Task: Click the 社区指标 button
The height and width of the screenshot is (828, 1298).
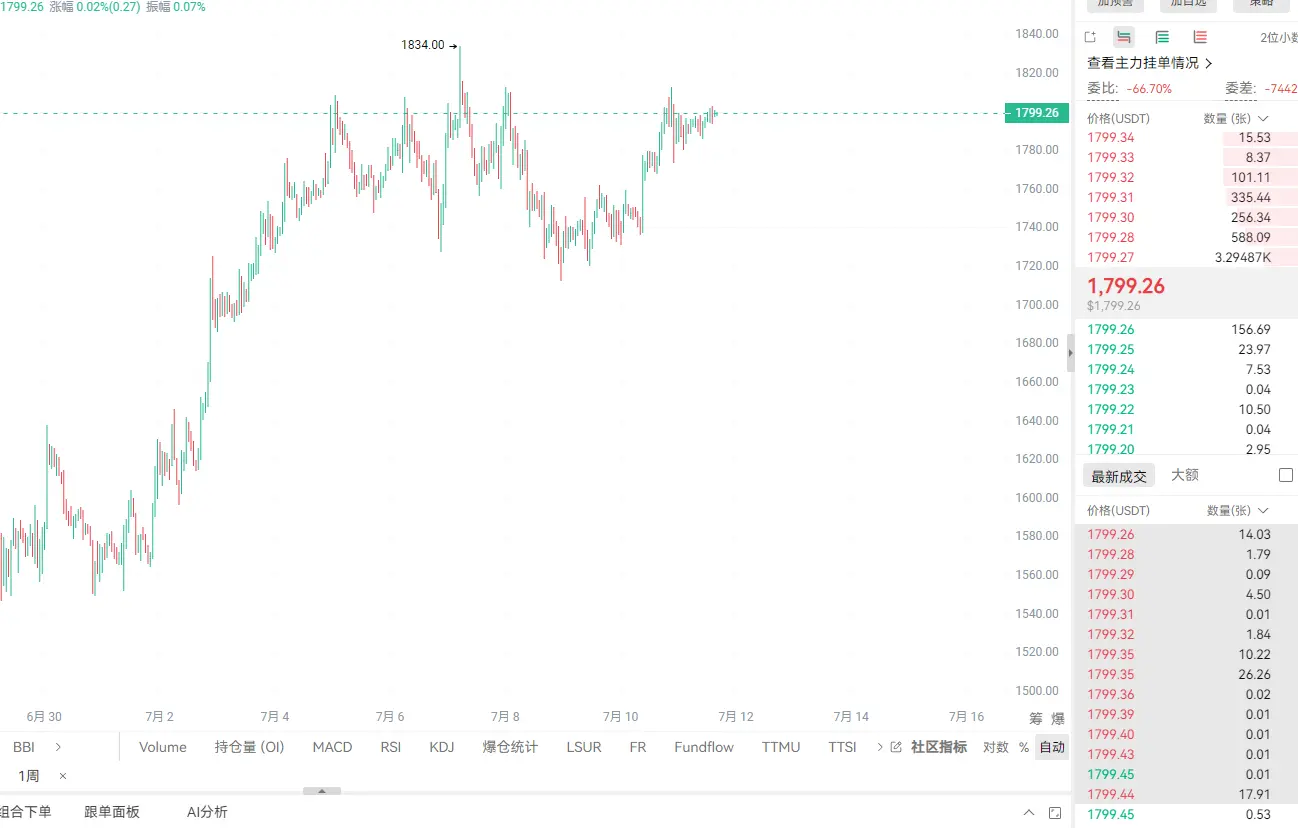Action: tap(938, 747)
